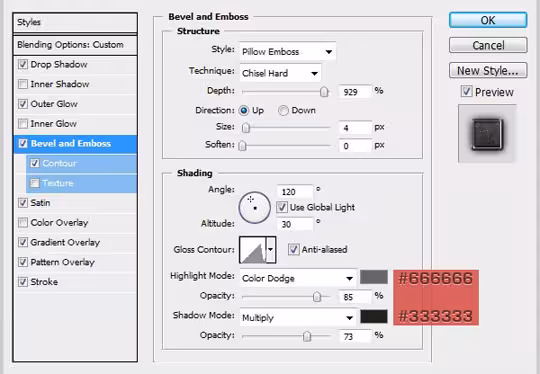540x374 pixels.
Task: Select the Down direction radio button
Action: [x=283, y=111]
